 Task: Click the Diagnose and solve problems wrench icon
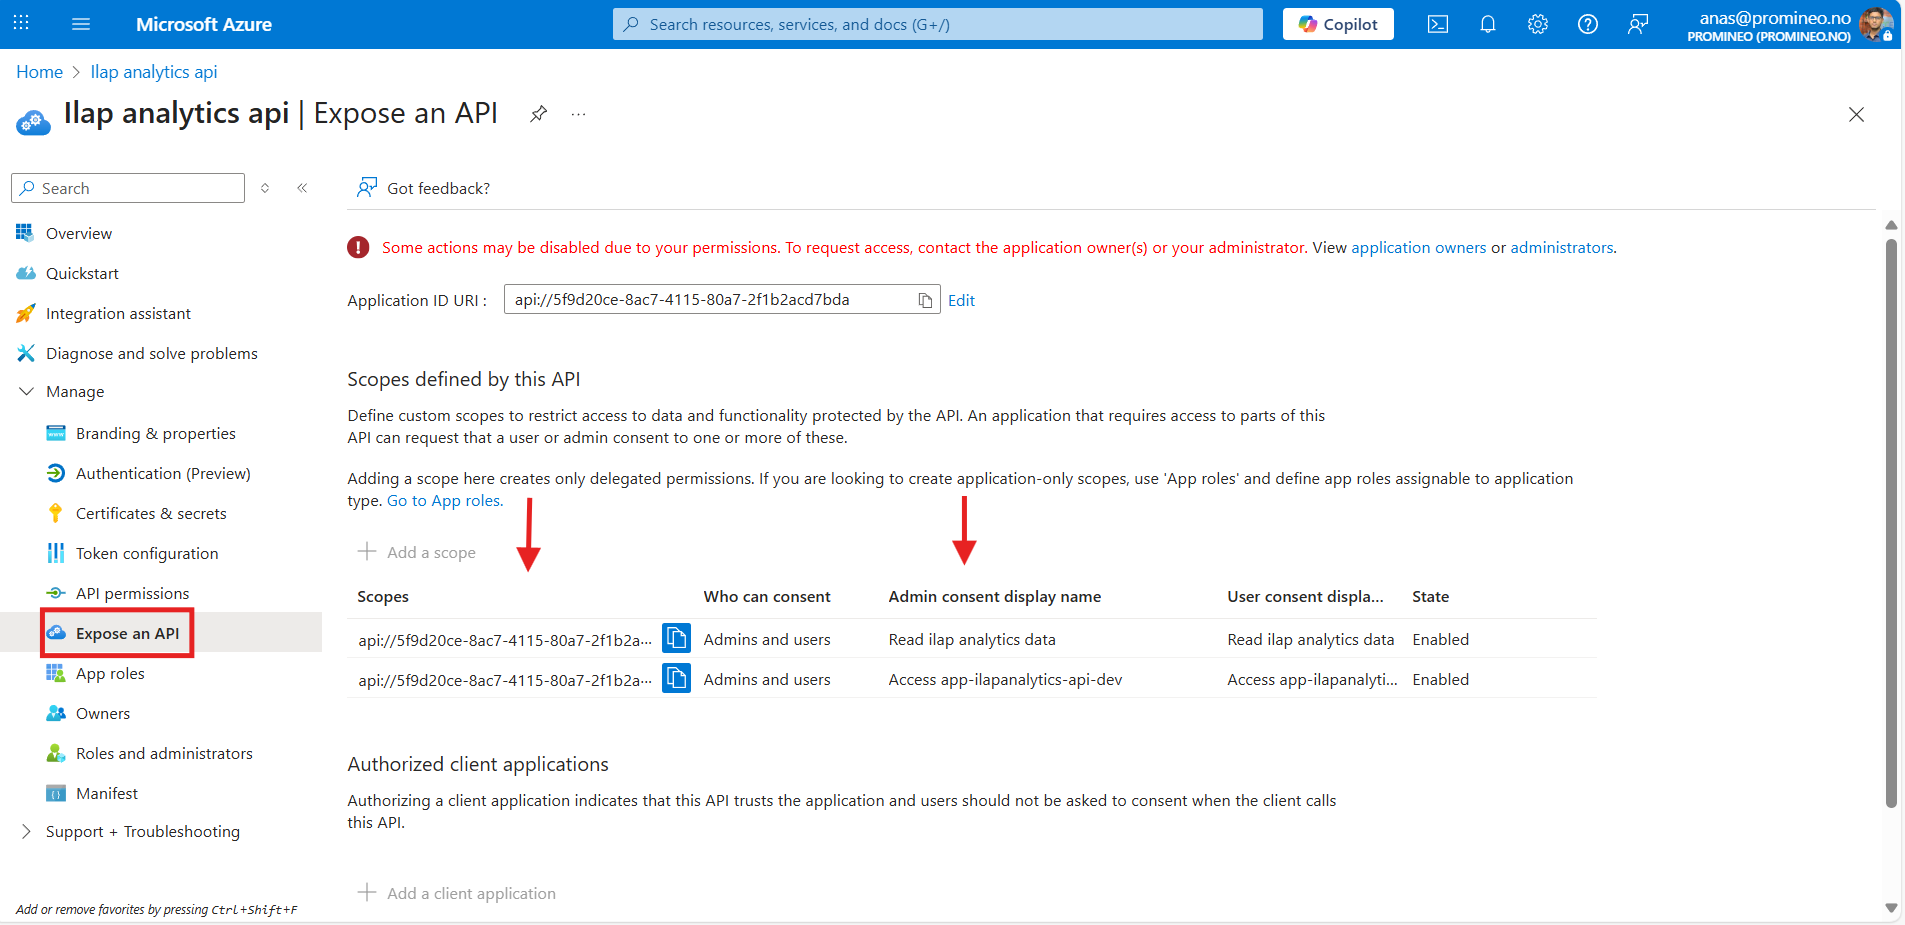click(x=25, y=353)
